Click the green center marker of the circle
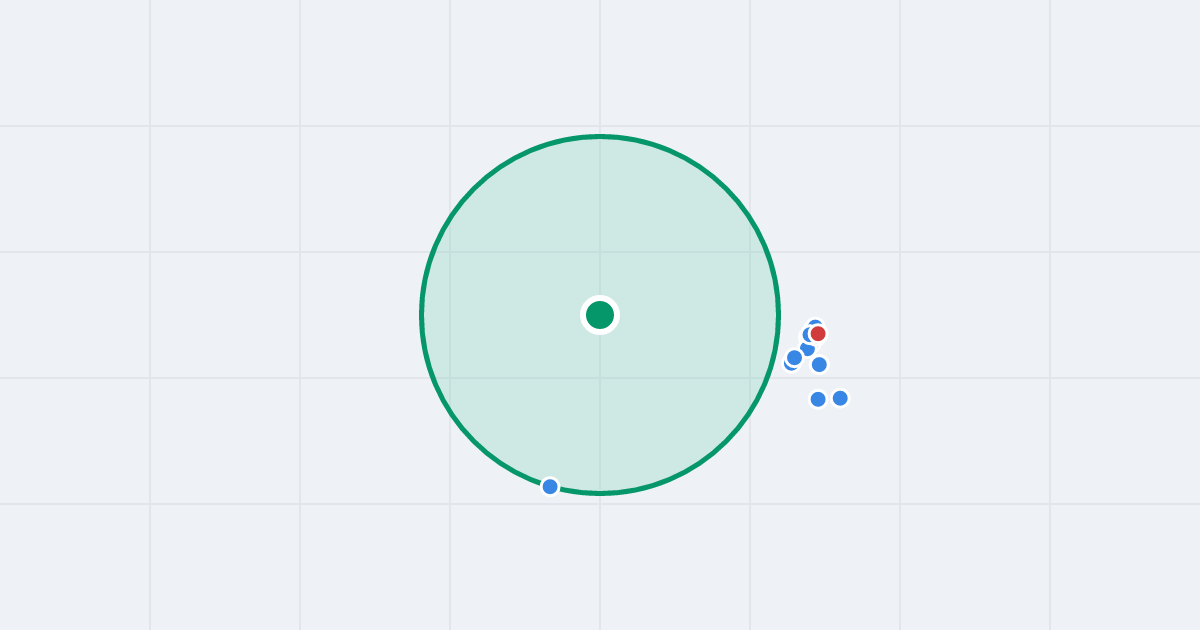The width and height of the screenshot is (1200, 630). click(x=600, y=315)
